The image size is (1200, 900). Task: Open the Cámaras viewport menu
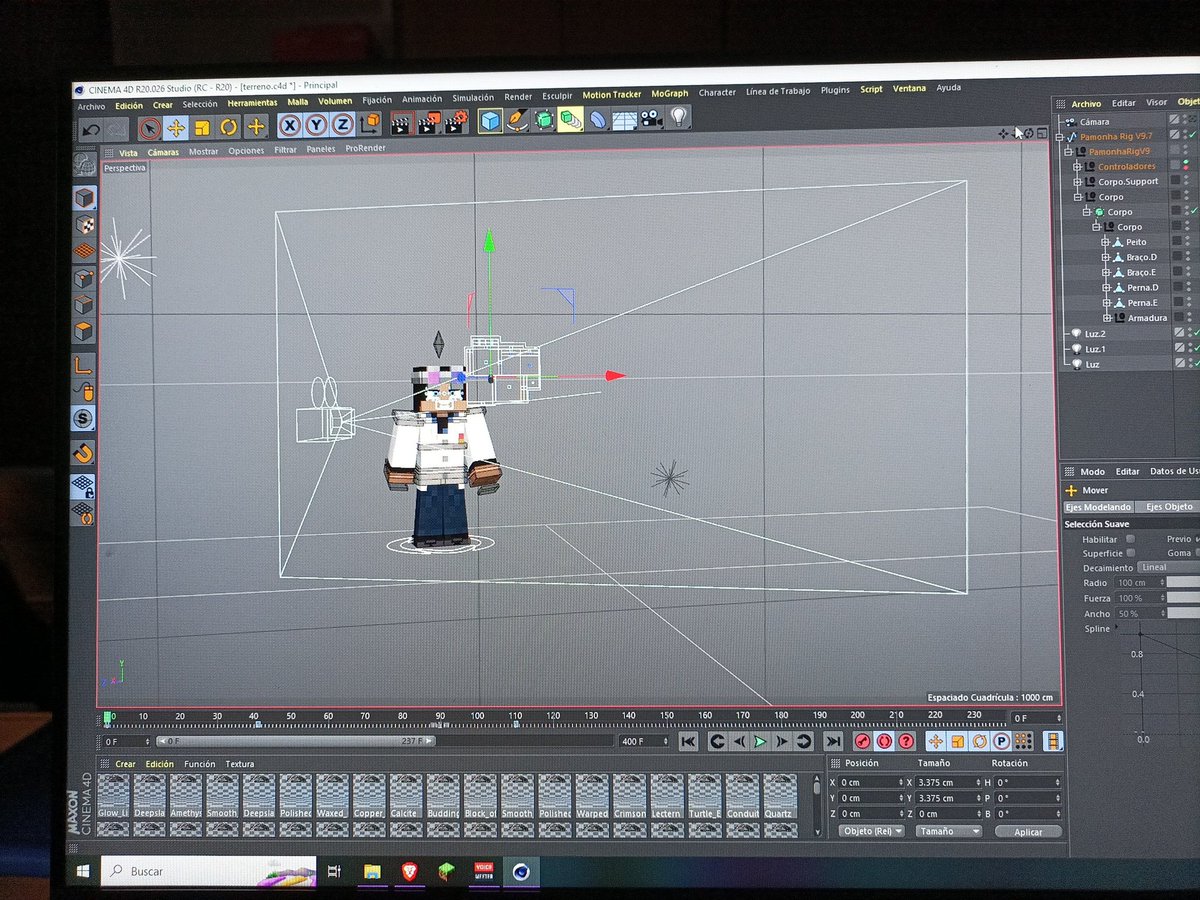[163, 152]
